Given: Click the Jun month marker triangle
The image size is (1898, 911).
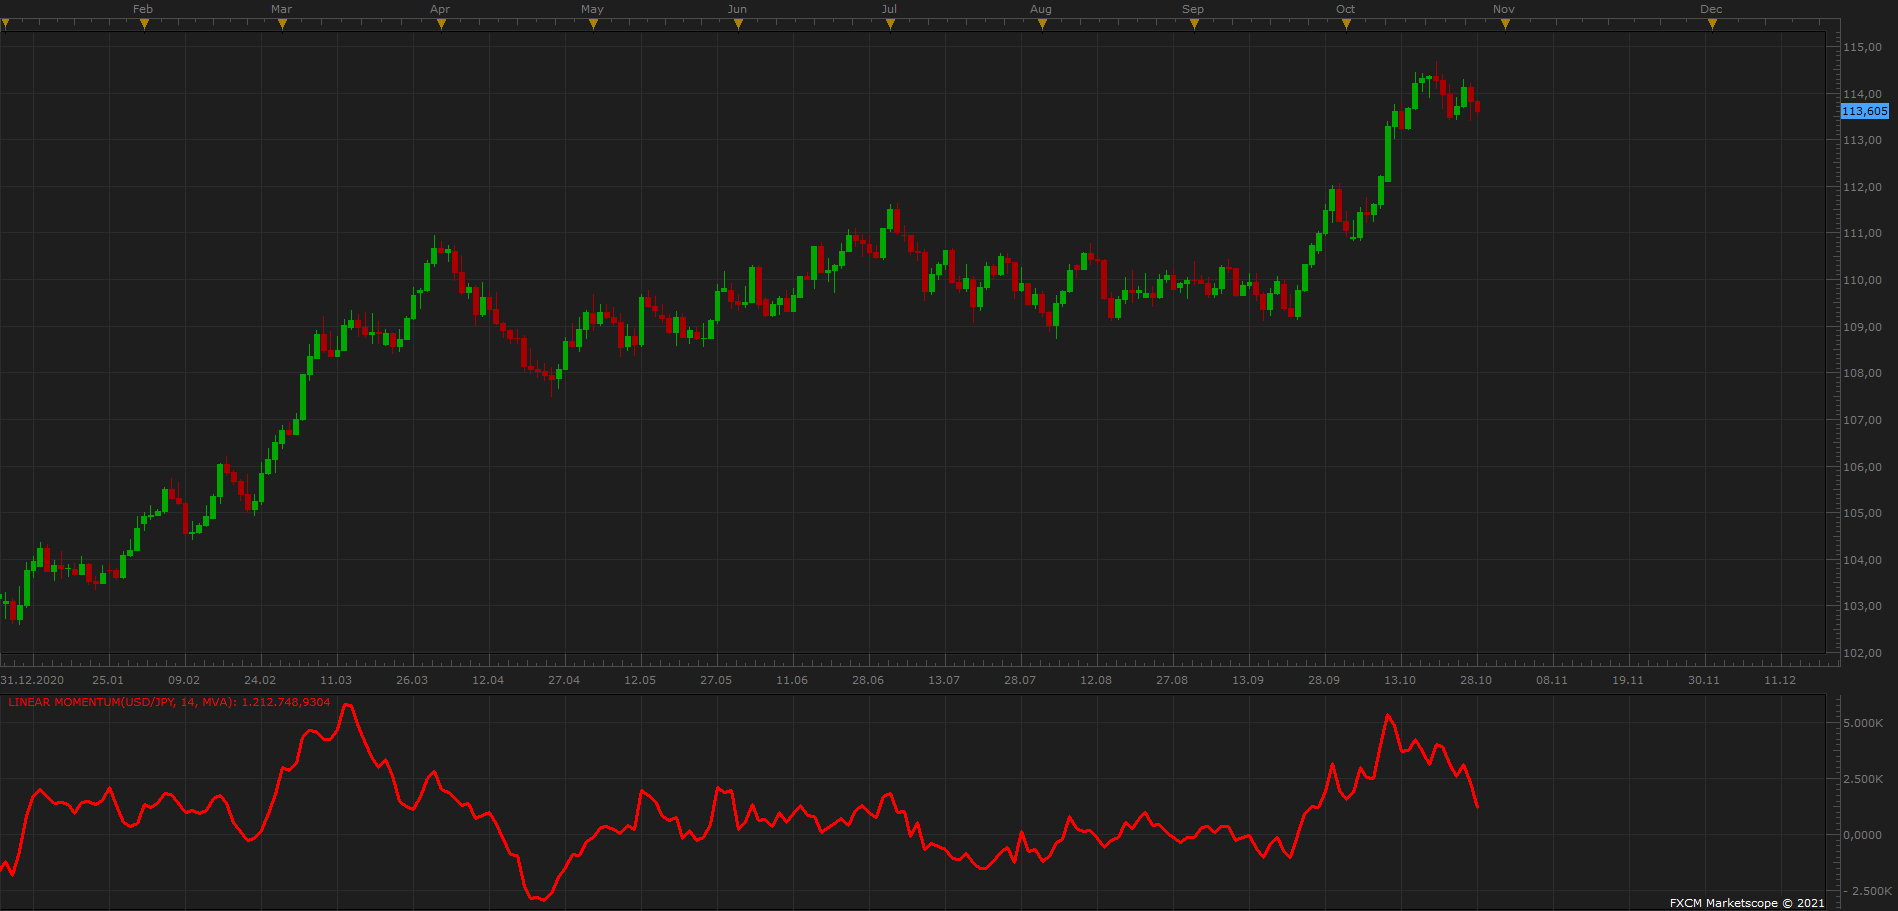Looking at the screenshot, I should tap(738, 24).
